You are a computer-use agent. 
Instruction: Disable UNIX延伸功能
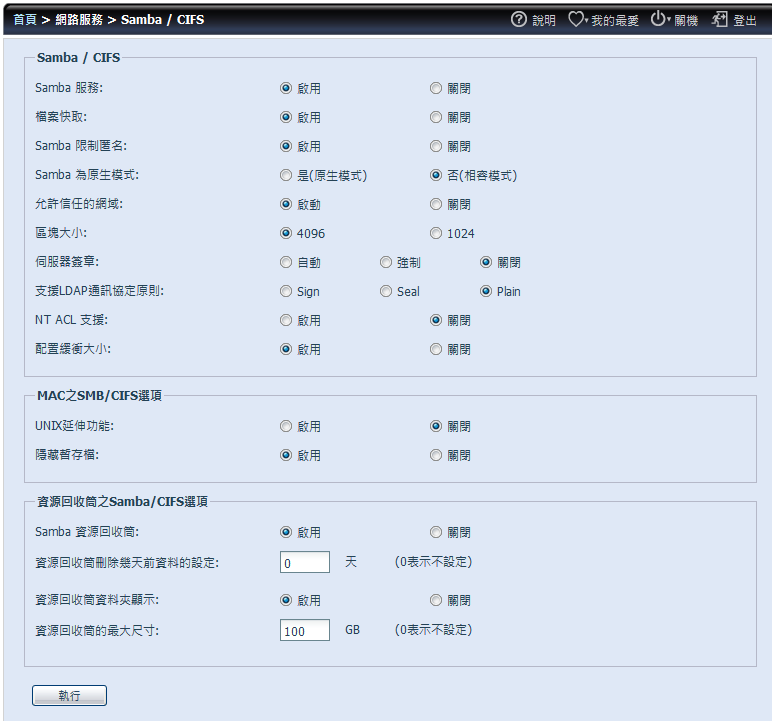click(x=436, y=426)
